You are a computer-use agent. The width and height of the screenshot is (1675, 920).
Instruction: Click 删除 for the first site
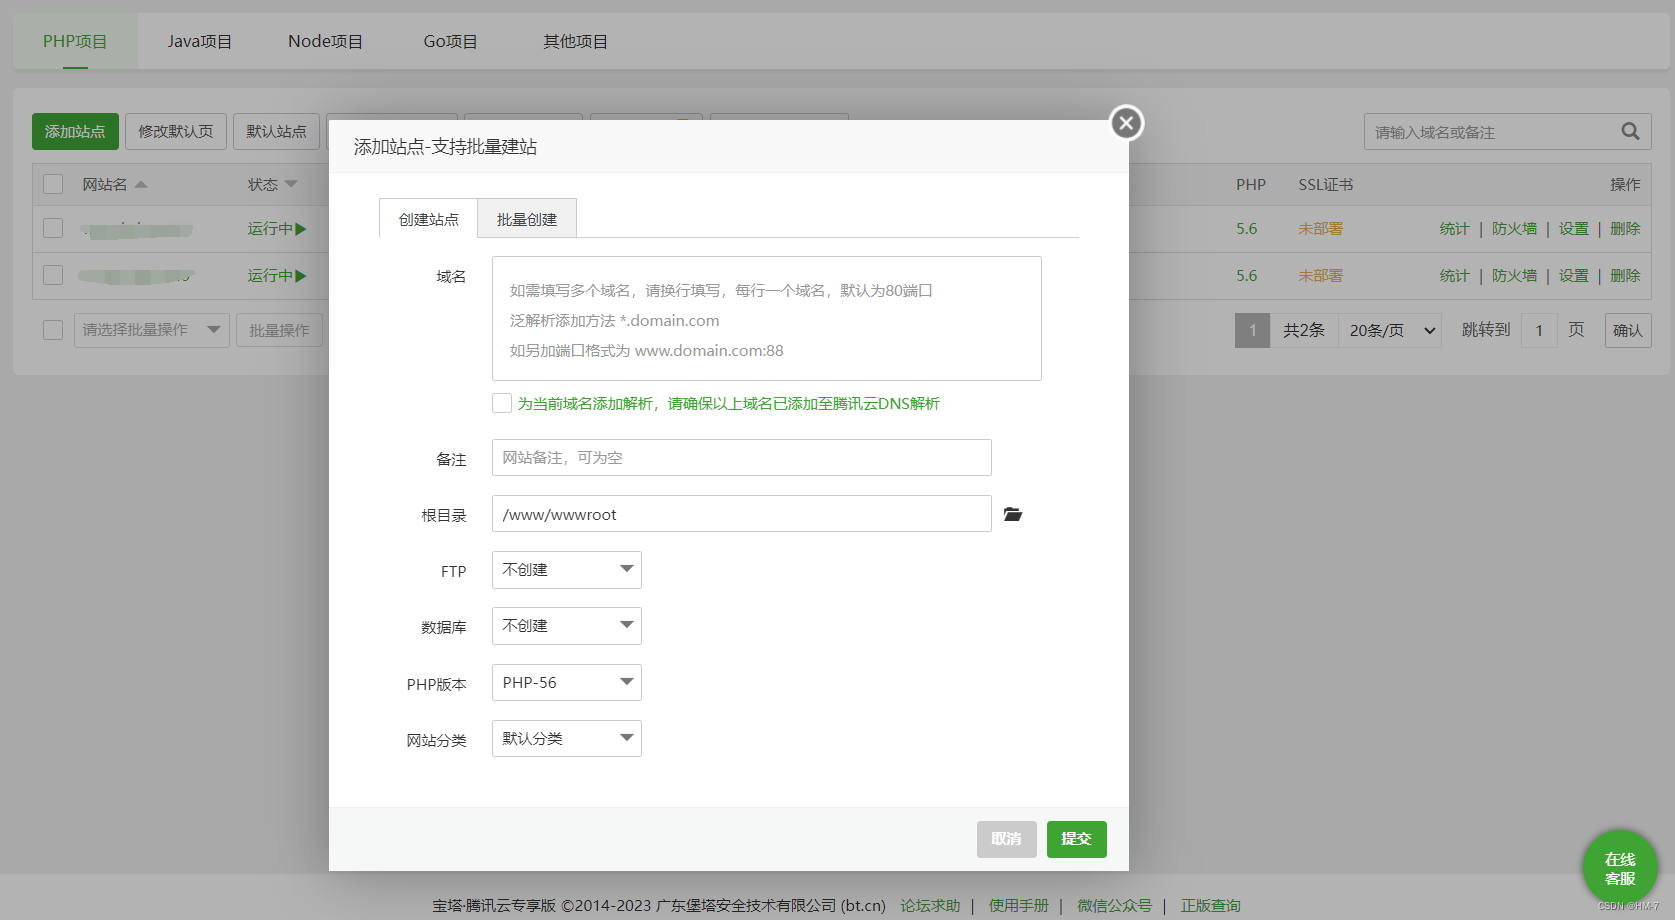(1625, 228)
